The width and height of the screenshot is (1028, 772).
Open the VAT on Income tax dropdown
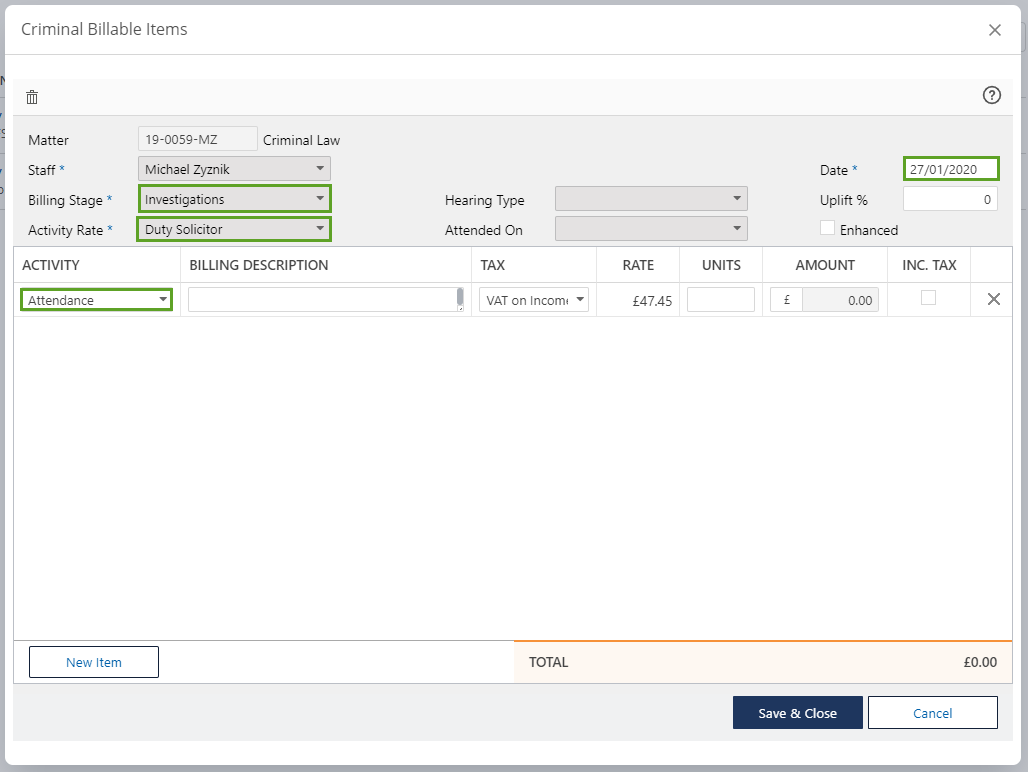point(534,300)
